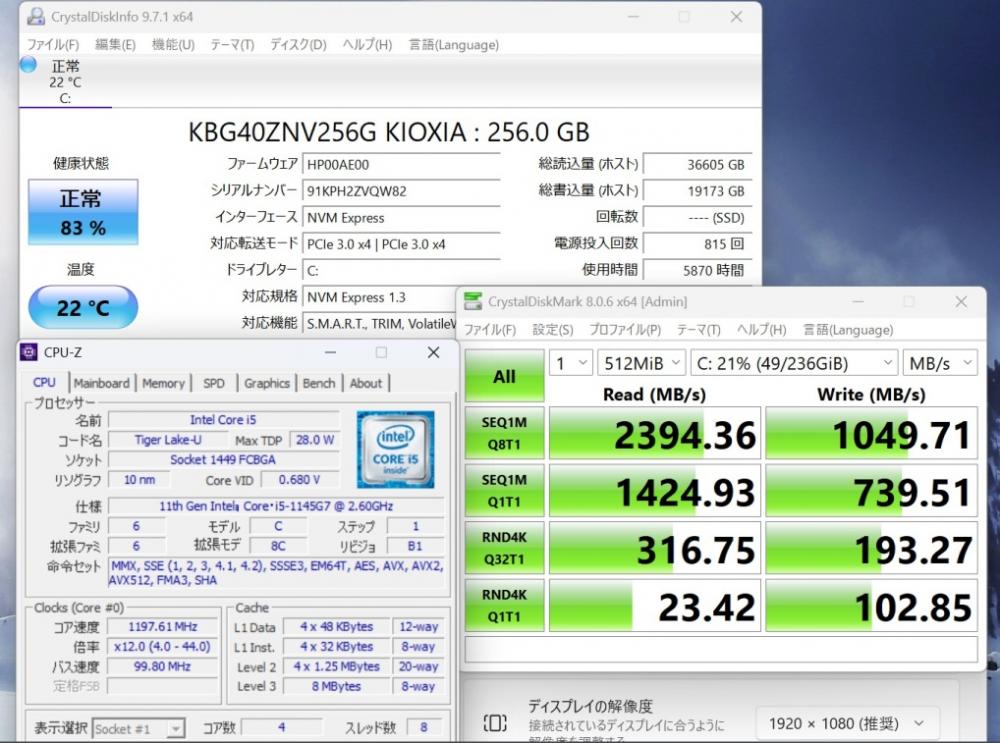
Task: Open the C: 21% (49/236GiB) drive dropdown
Action: pyautogui.click(x=795, y=364)
